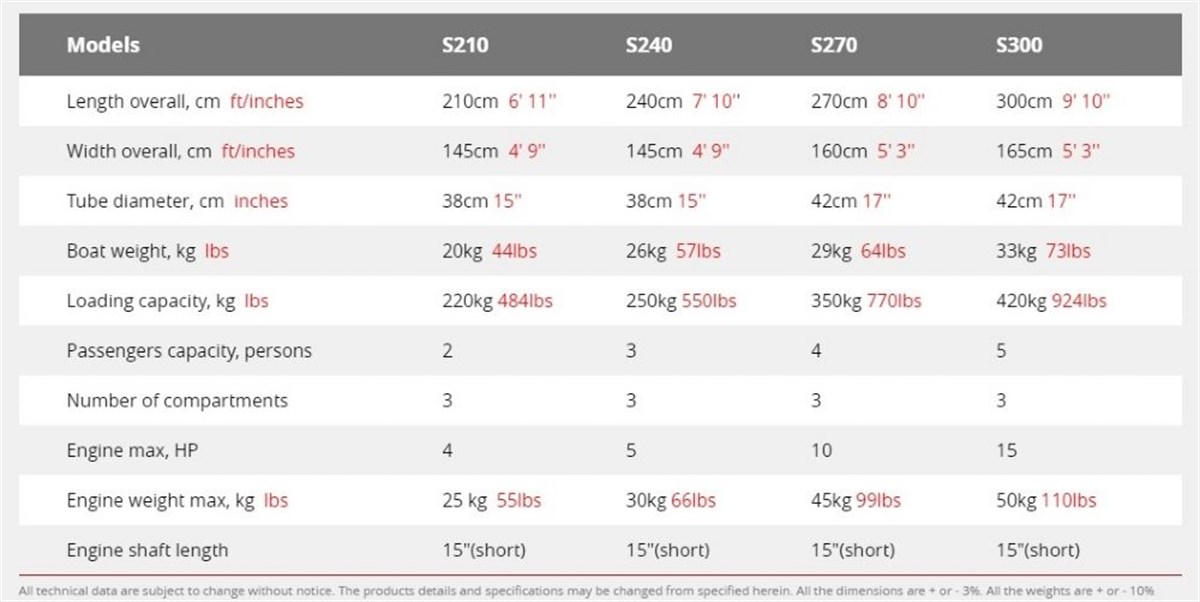
Task: Click the Engine shaft length label
Action: coord(147,550)
